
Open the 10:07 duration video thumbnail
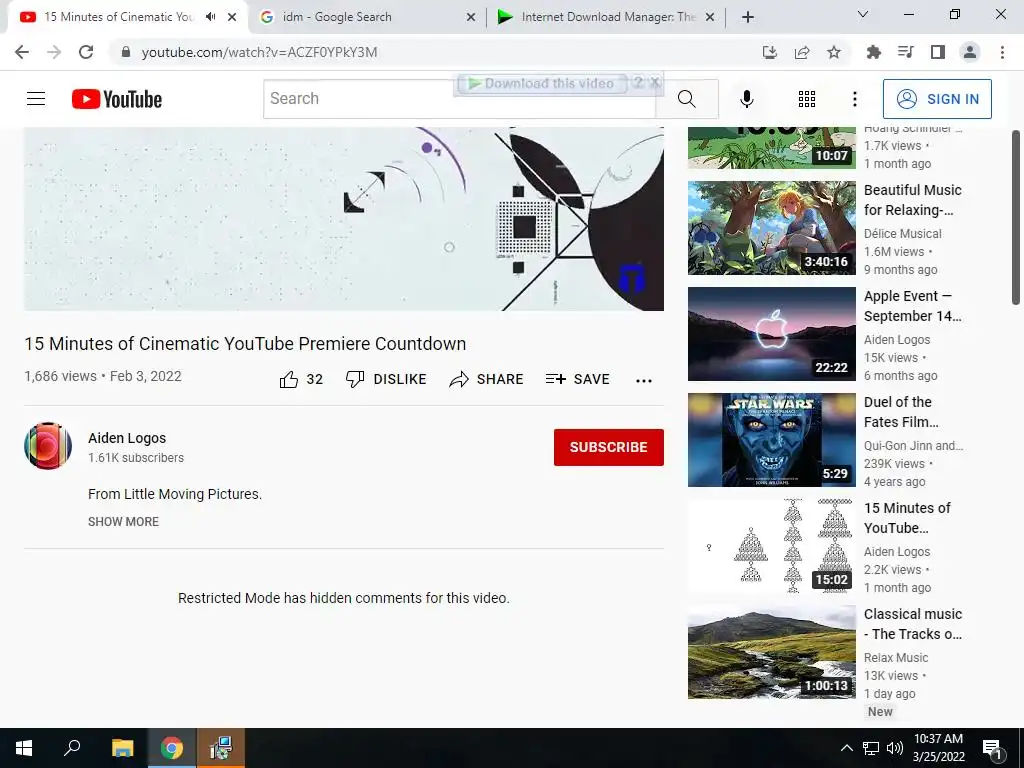(771, 148)
